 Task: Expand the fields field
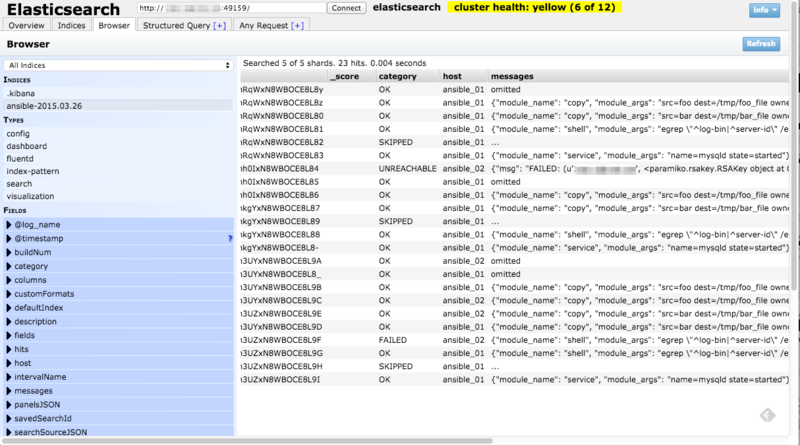118,335
